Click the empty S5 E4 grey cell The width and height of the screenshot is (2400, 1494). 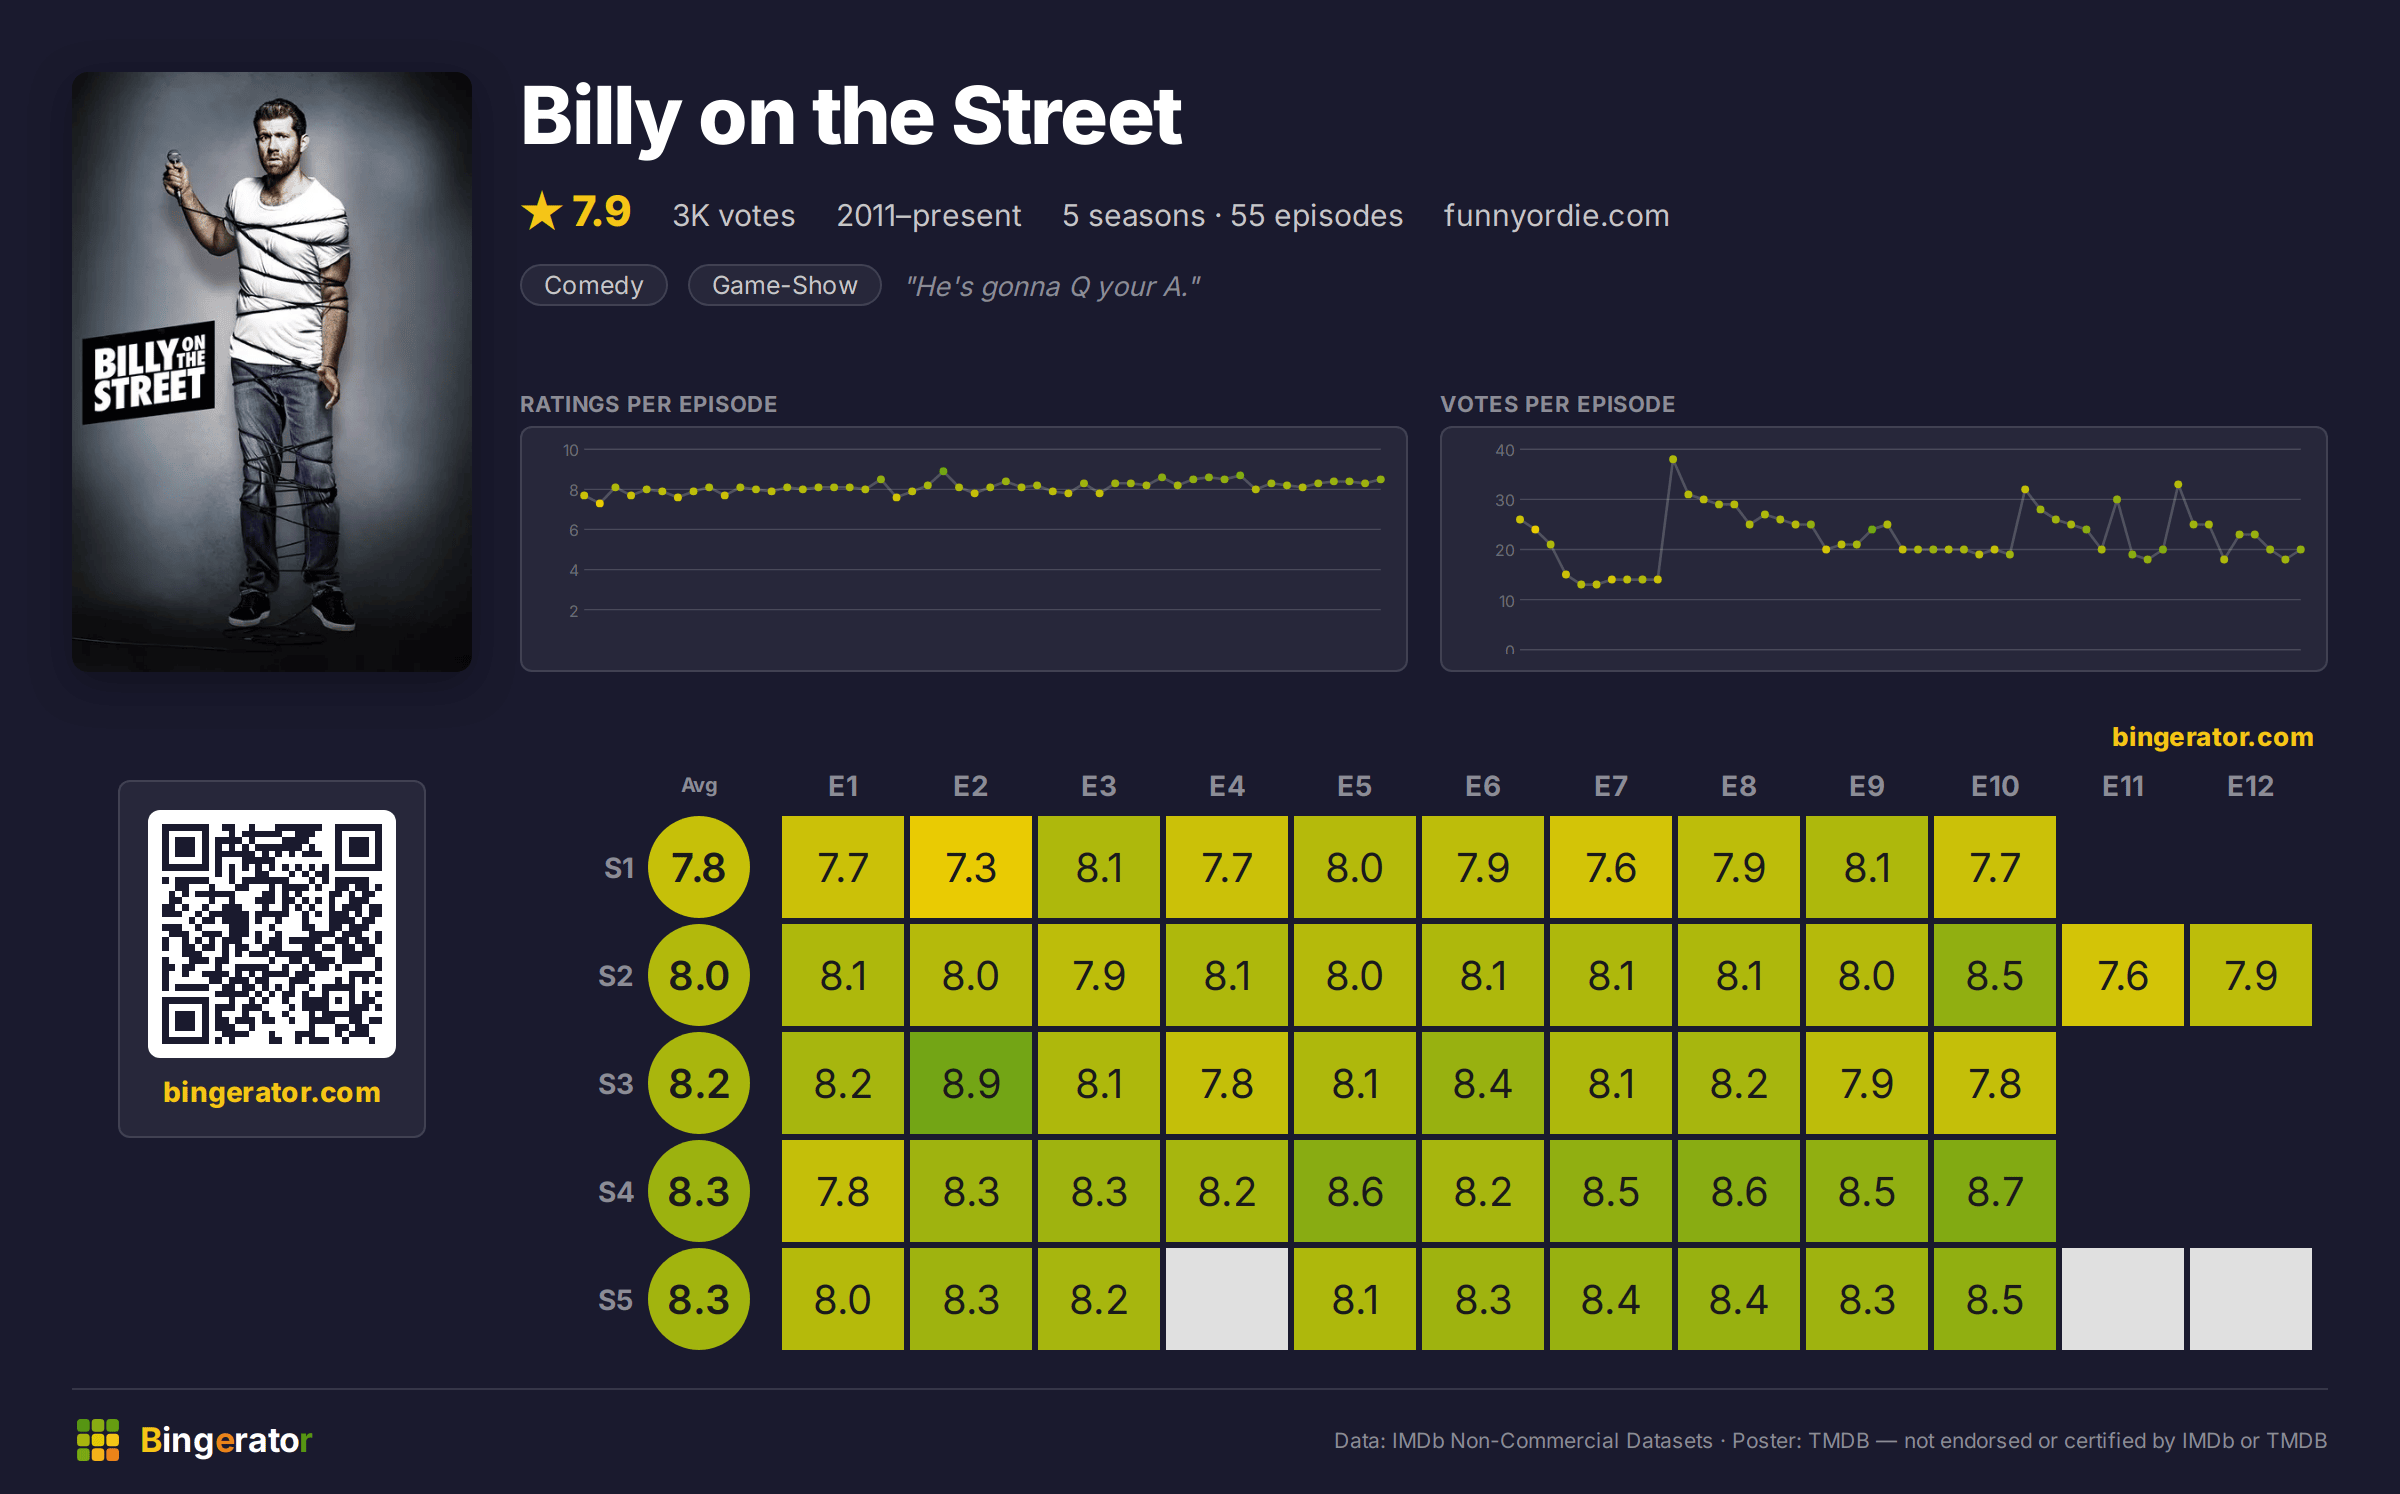point(1227,1299)
